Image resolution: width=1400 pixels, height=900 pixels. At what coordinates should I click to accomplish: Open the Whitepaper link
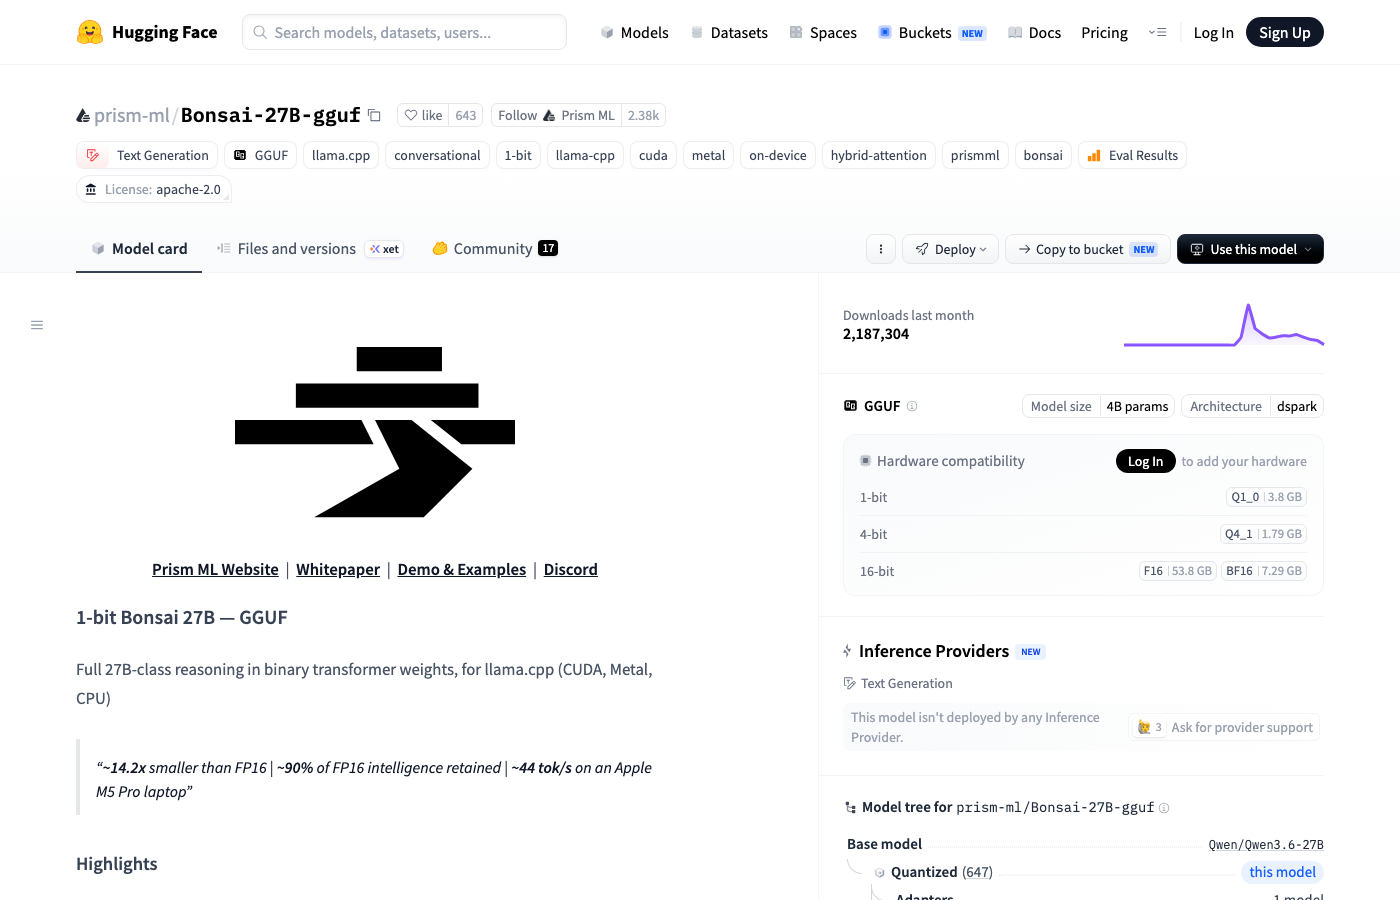point(338,569)
